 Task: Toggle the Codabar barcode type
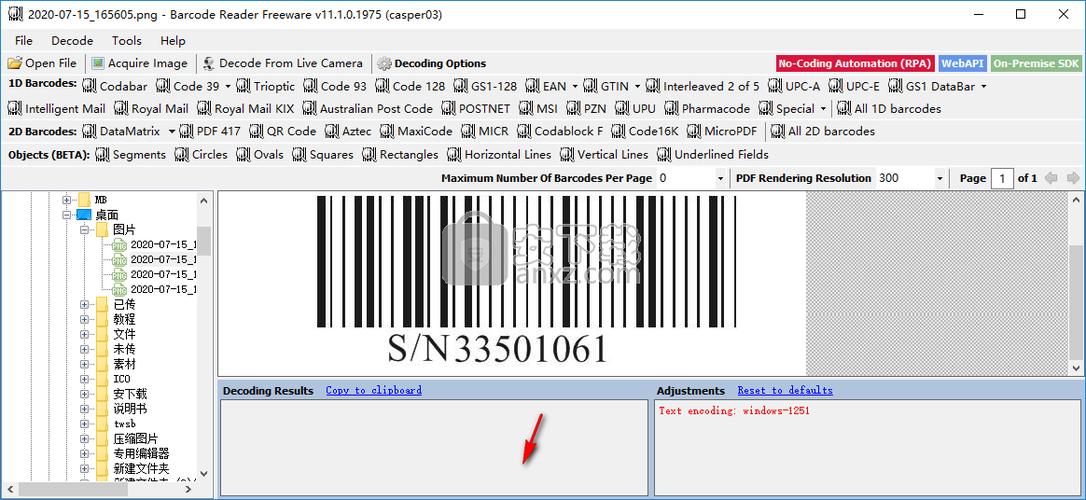[115, 87]
